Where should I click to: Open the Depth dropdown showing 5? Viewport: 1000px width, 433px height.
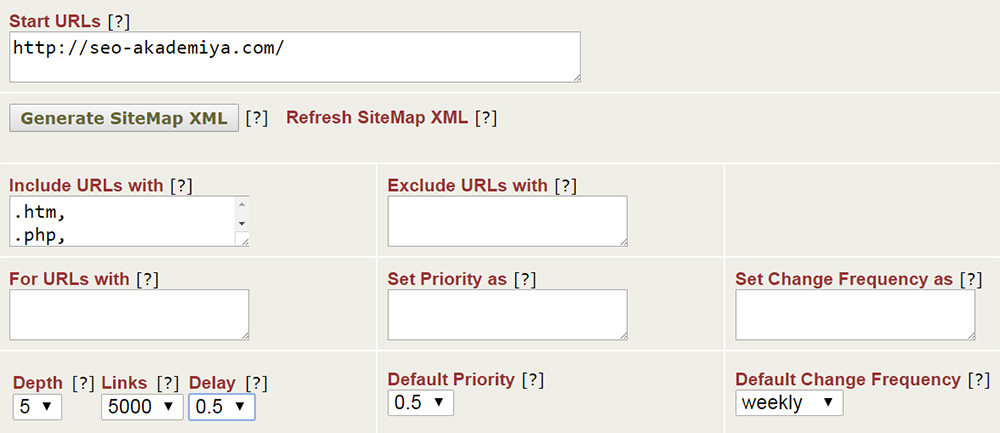tap(37, 407)
